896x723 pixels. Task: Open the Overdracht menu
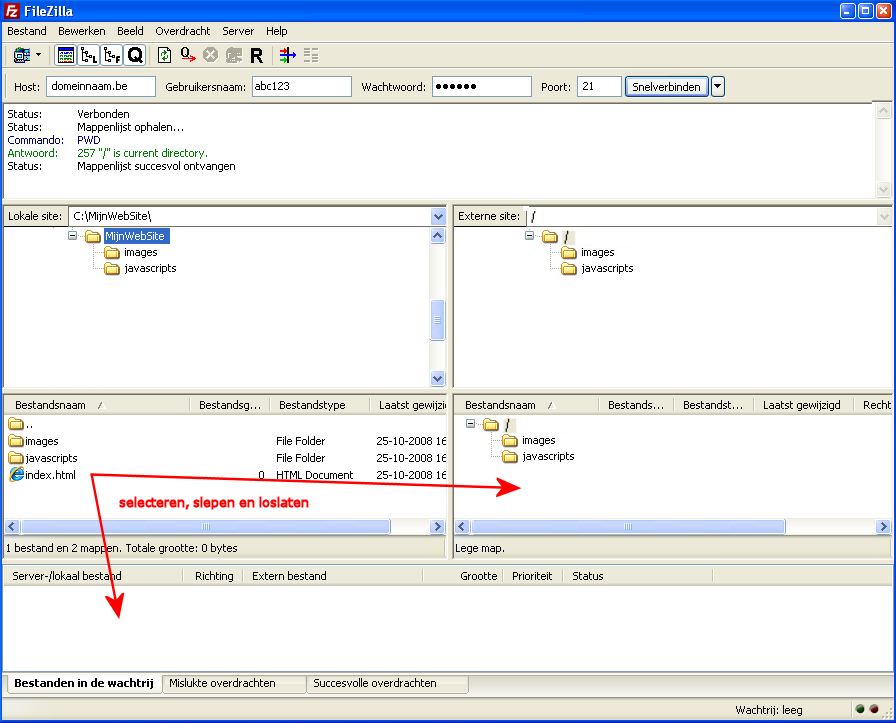pos(183,31)
